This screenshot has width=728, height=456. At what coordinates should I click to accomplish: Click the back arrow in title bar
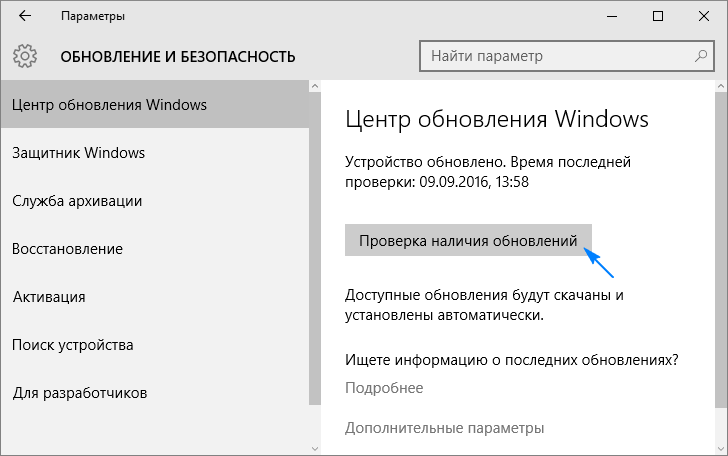(24, 17)
